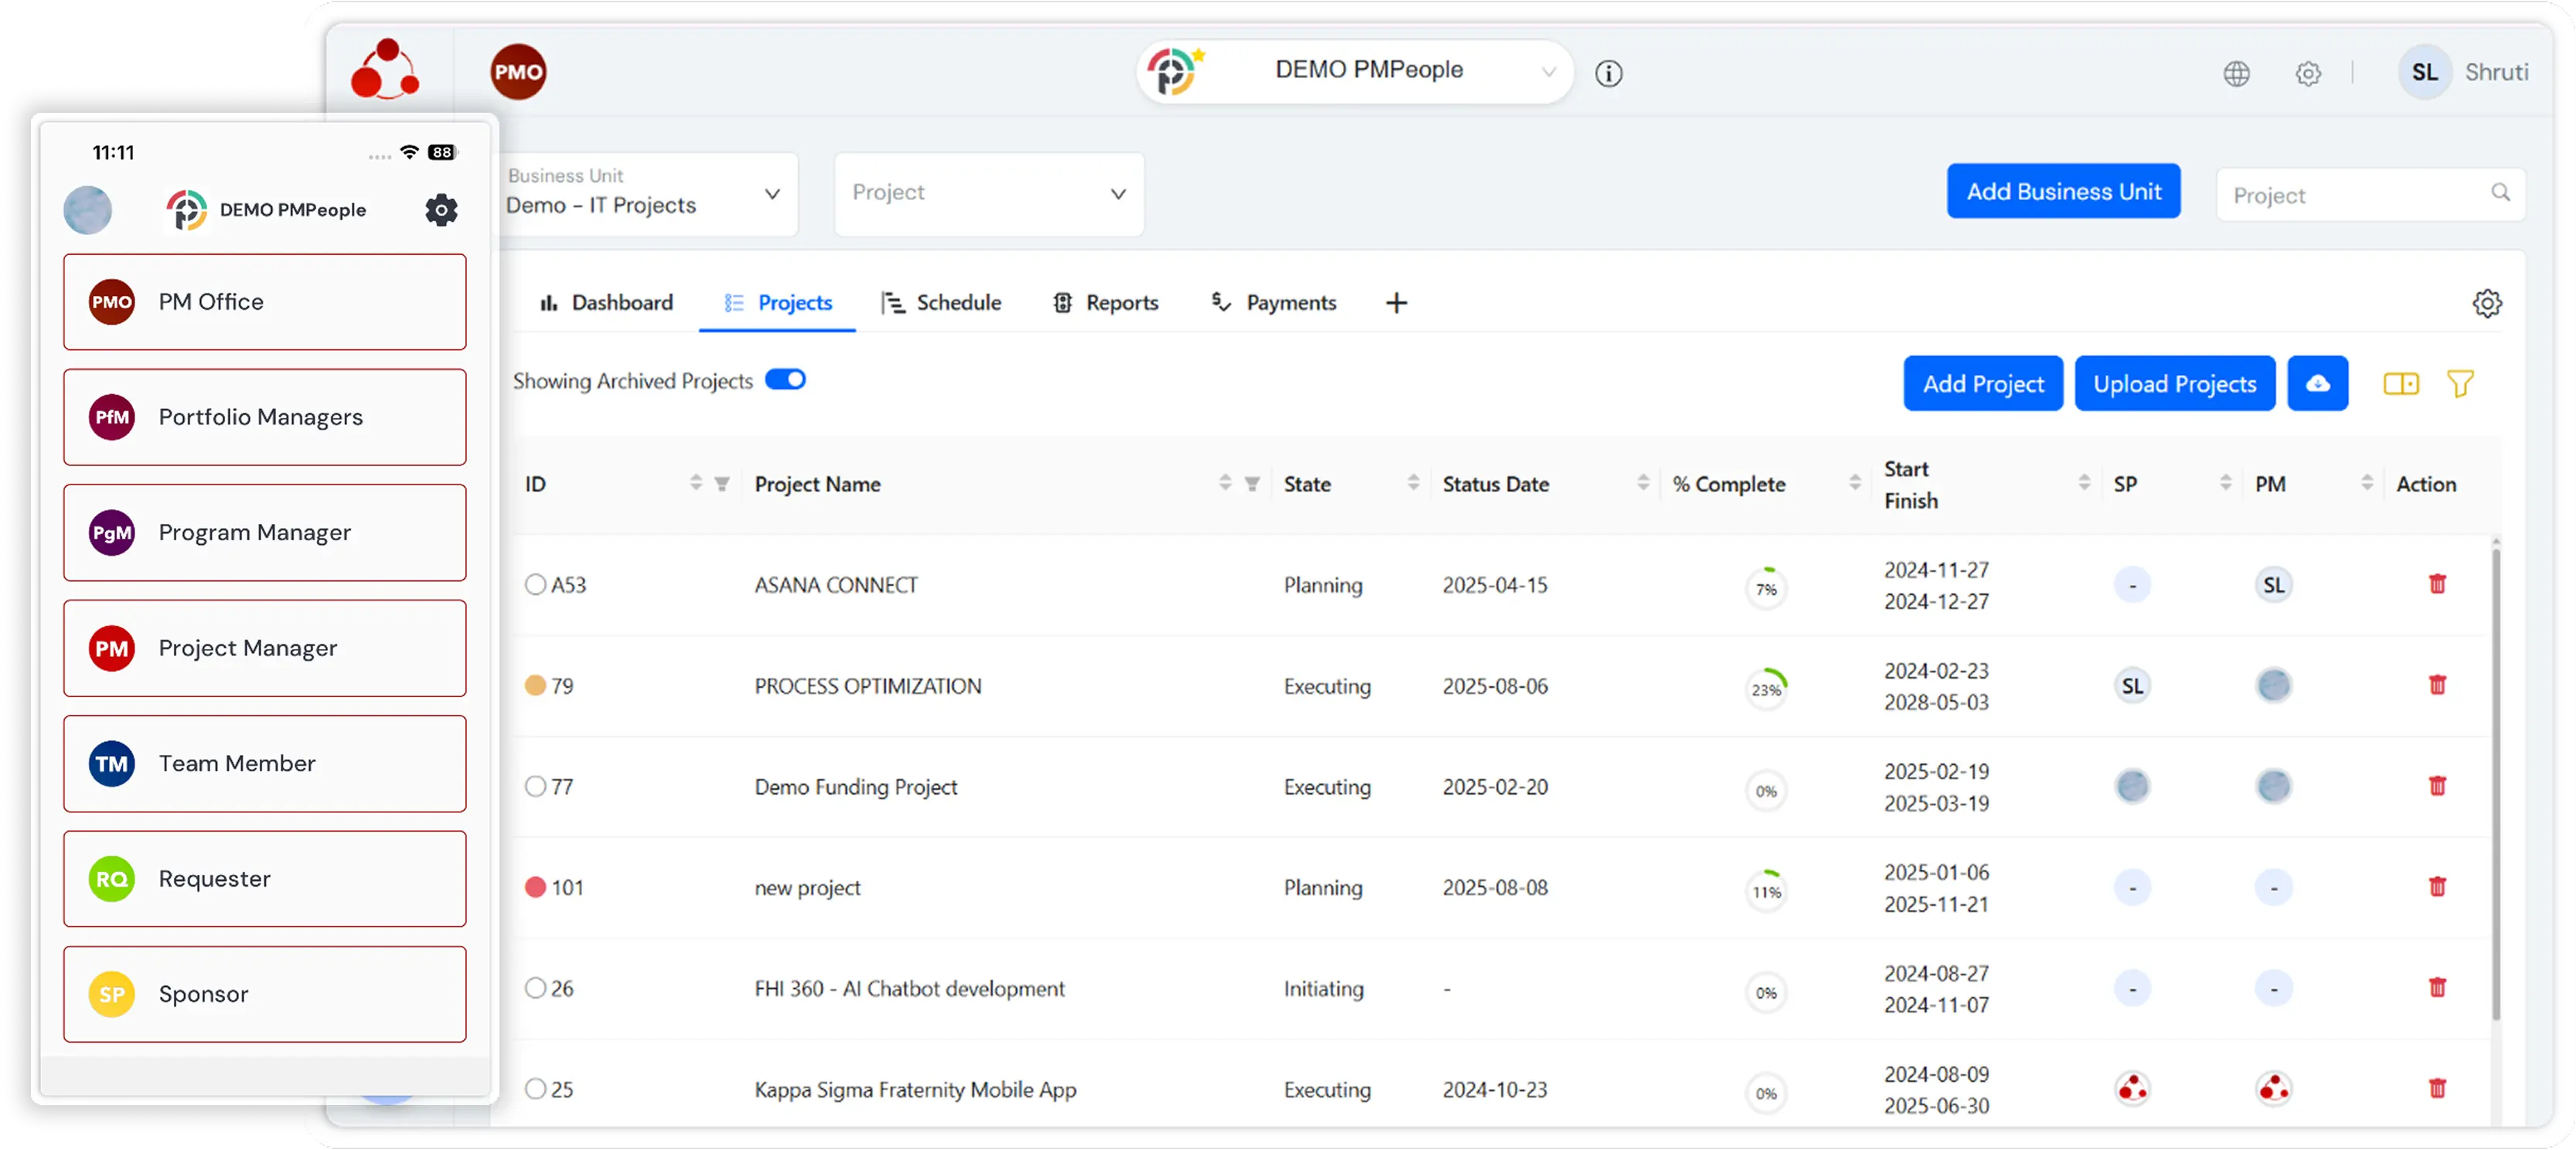This screenshot has width=2576, height=1150.
Task: Select the radio circle for project A53
Action: point(536,584)
